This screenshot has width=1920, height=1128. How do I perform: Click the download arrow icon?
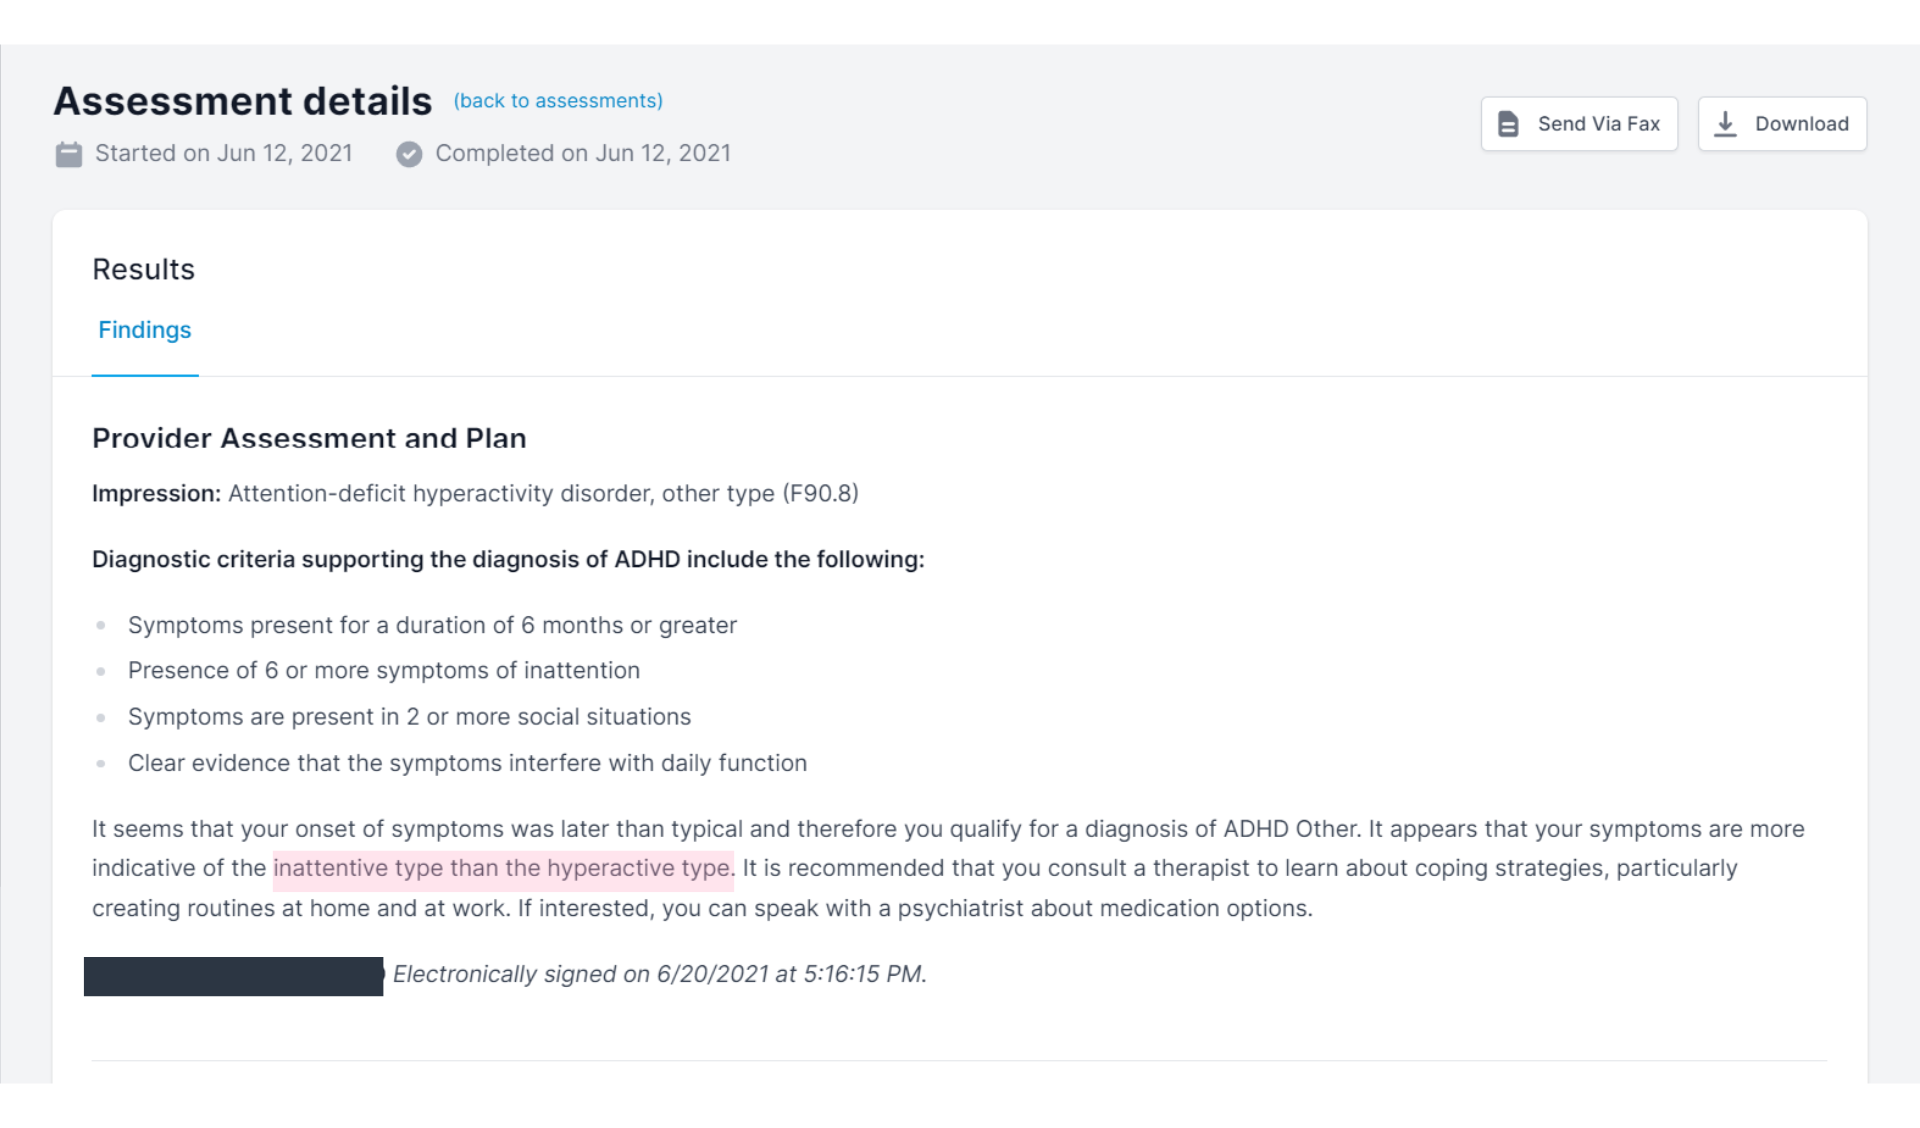(1725, 124)
